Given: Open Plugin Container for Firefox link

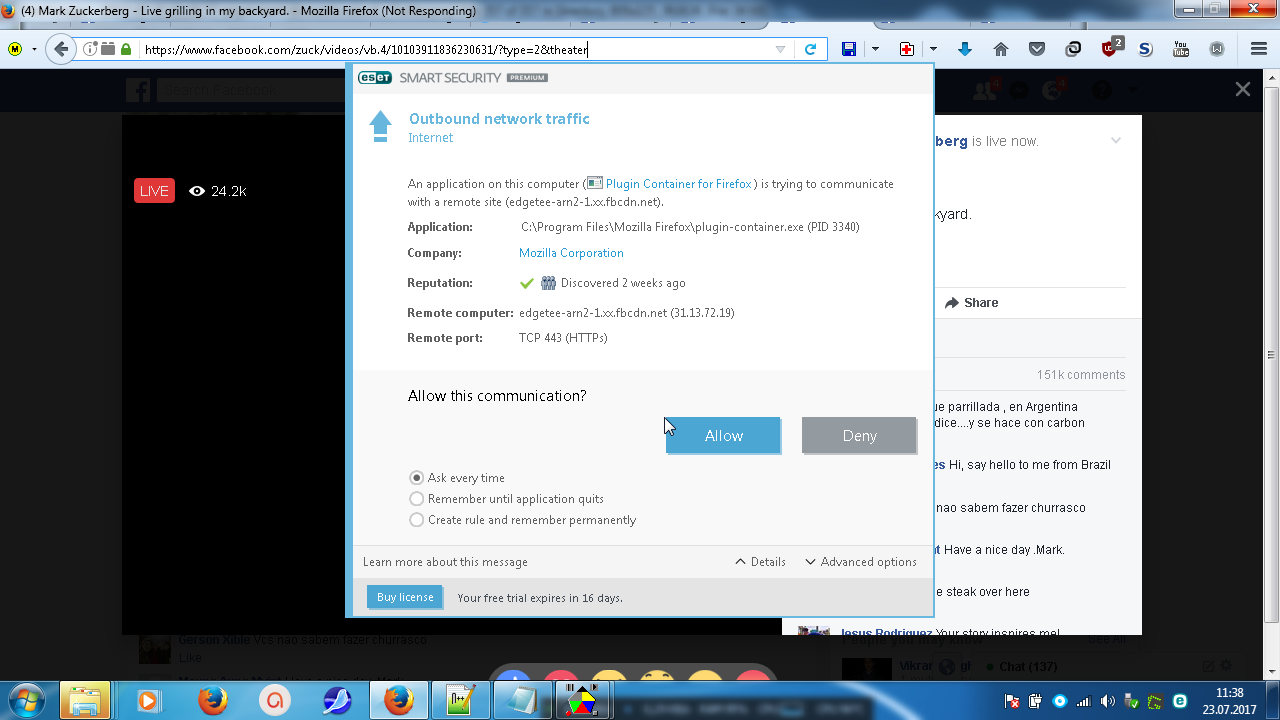Looking at the screenshot, I should [679, 184].
